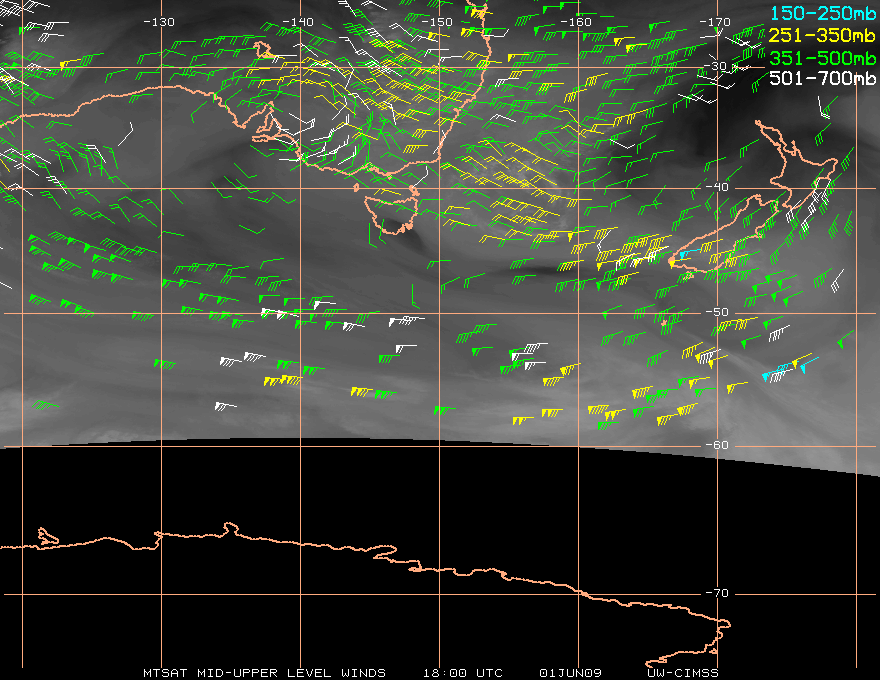Screen dimensions: 880x680
Task: Click the -60 latitude label
Action: coord(717,445)
